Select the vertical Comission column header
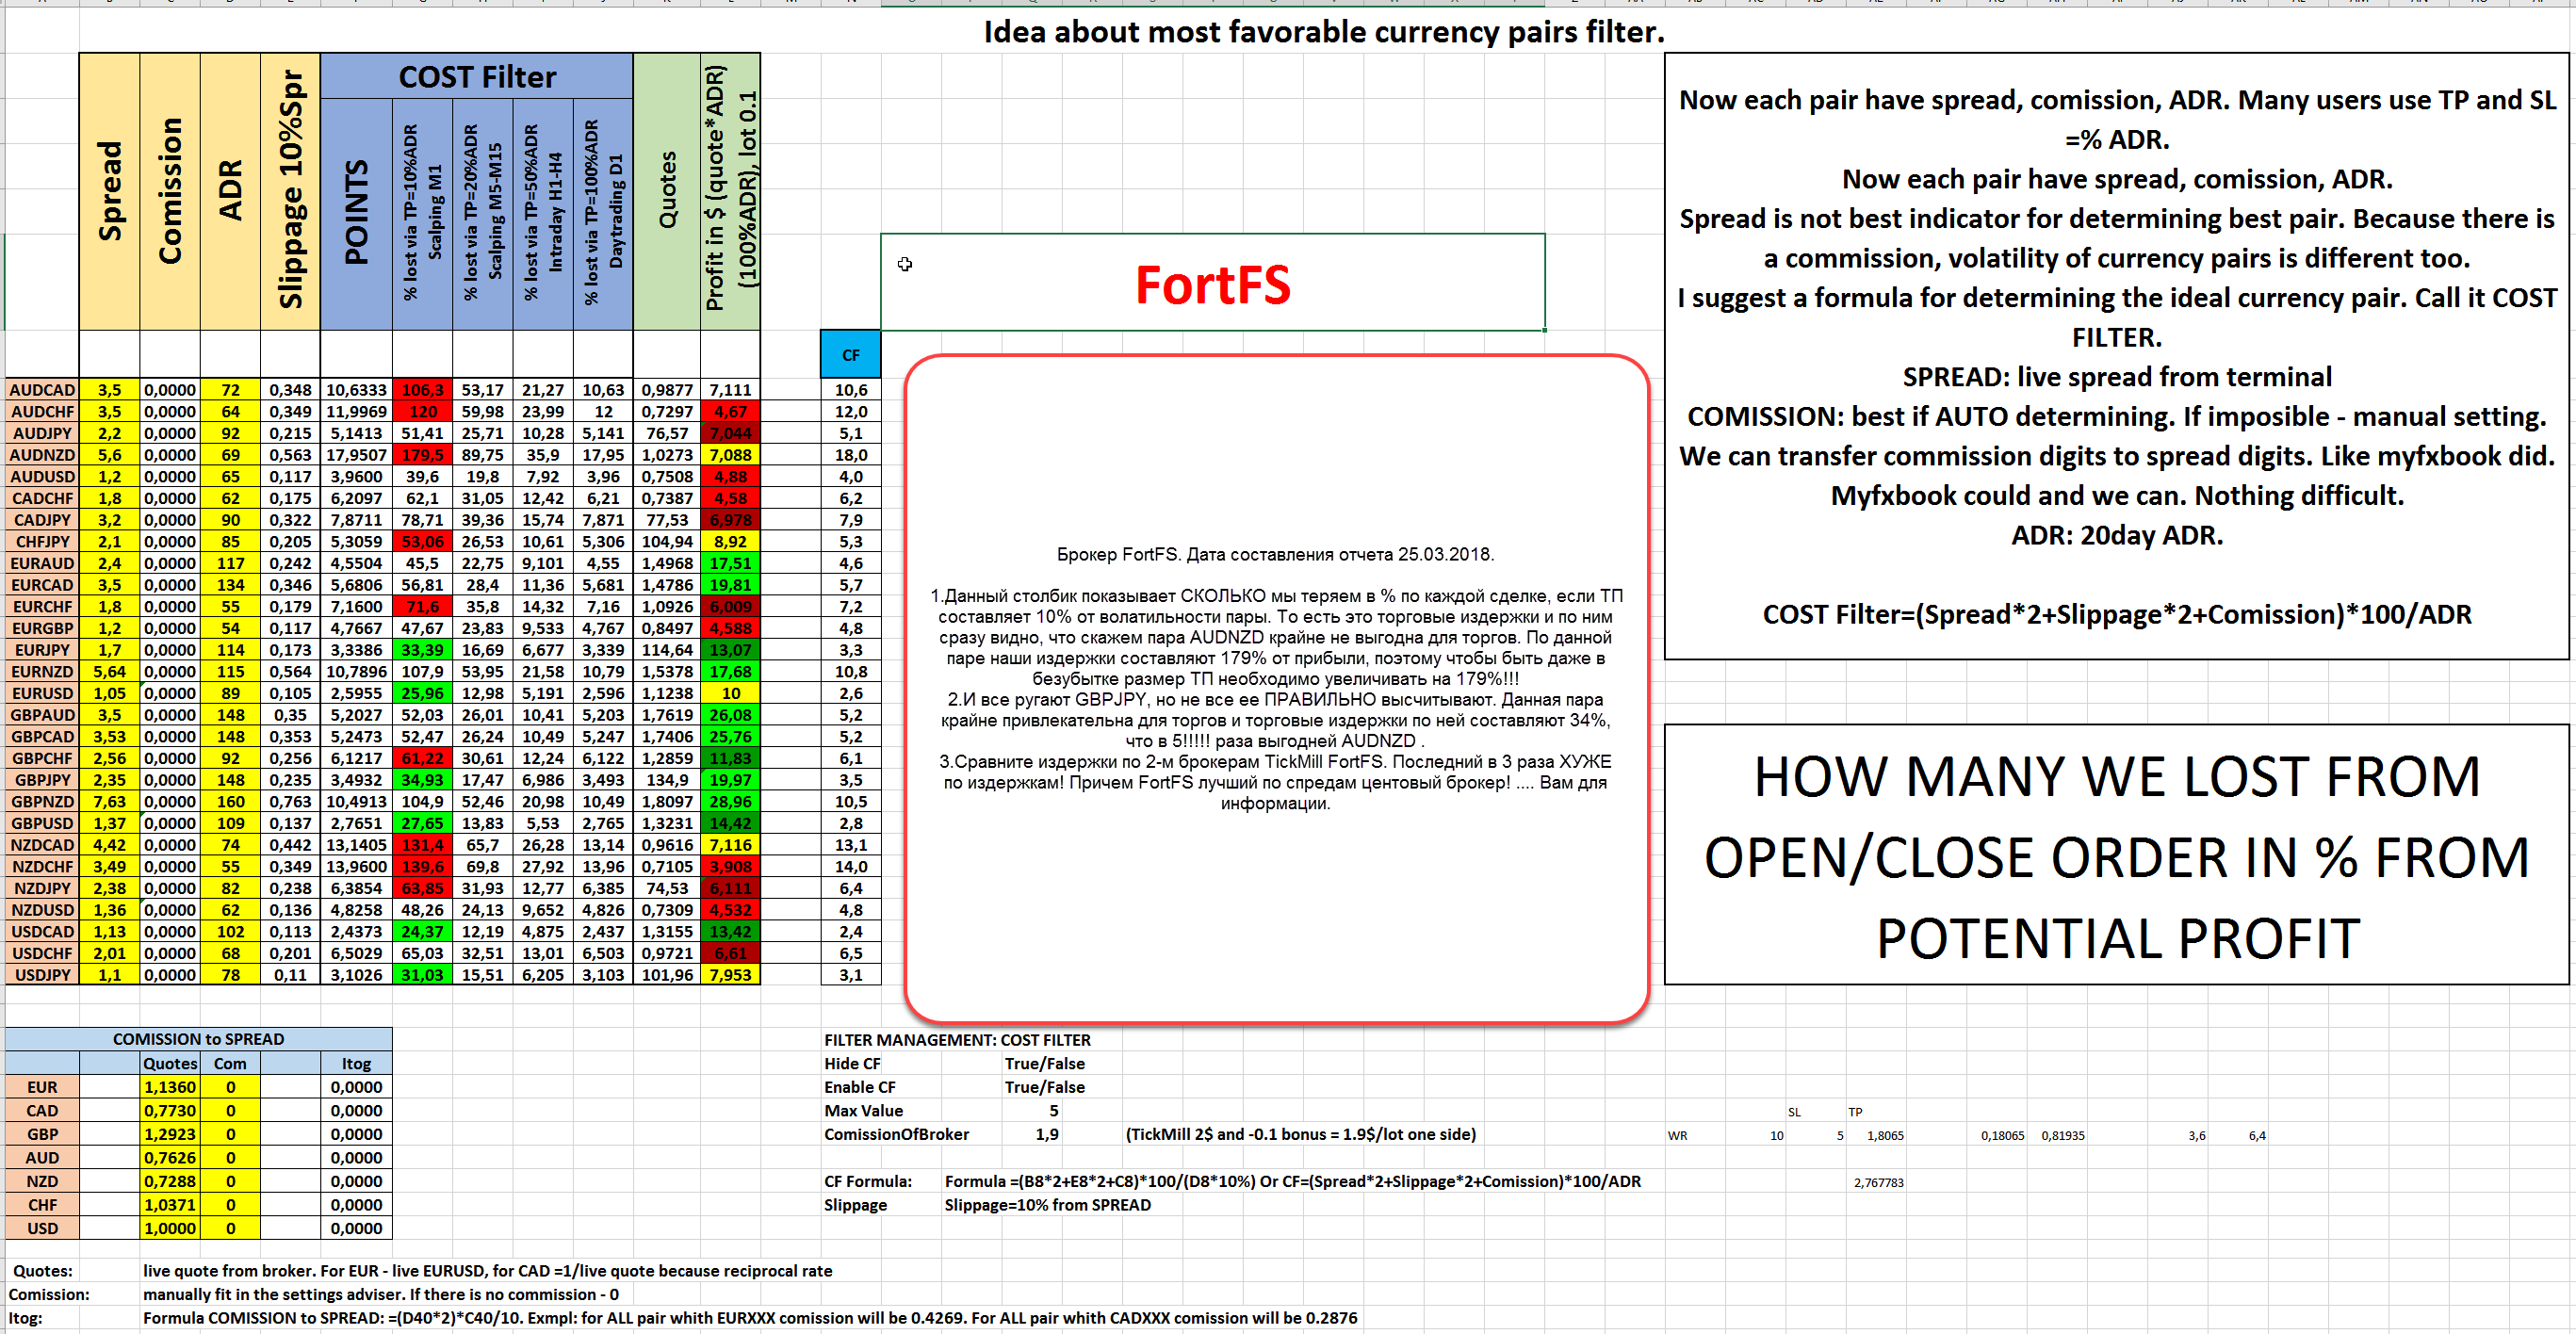 [x=170, y=191]
